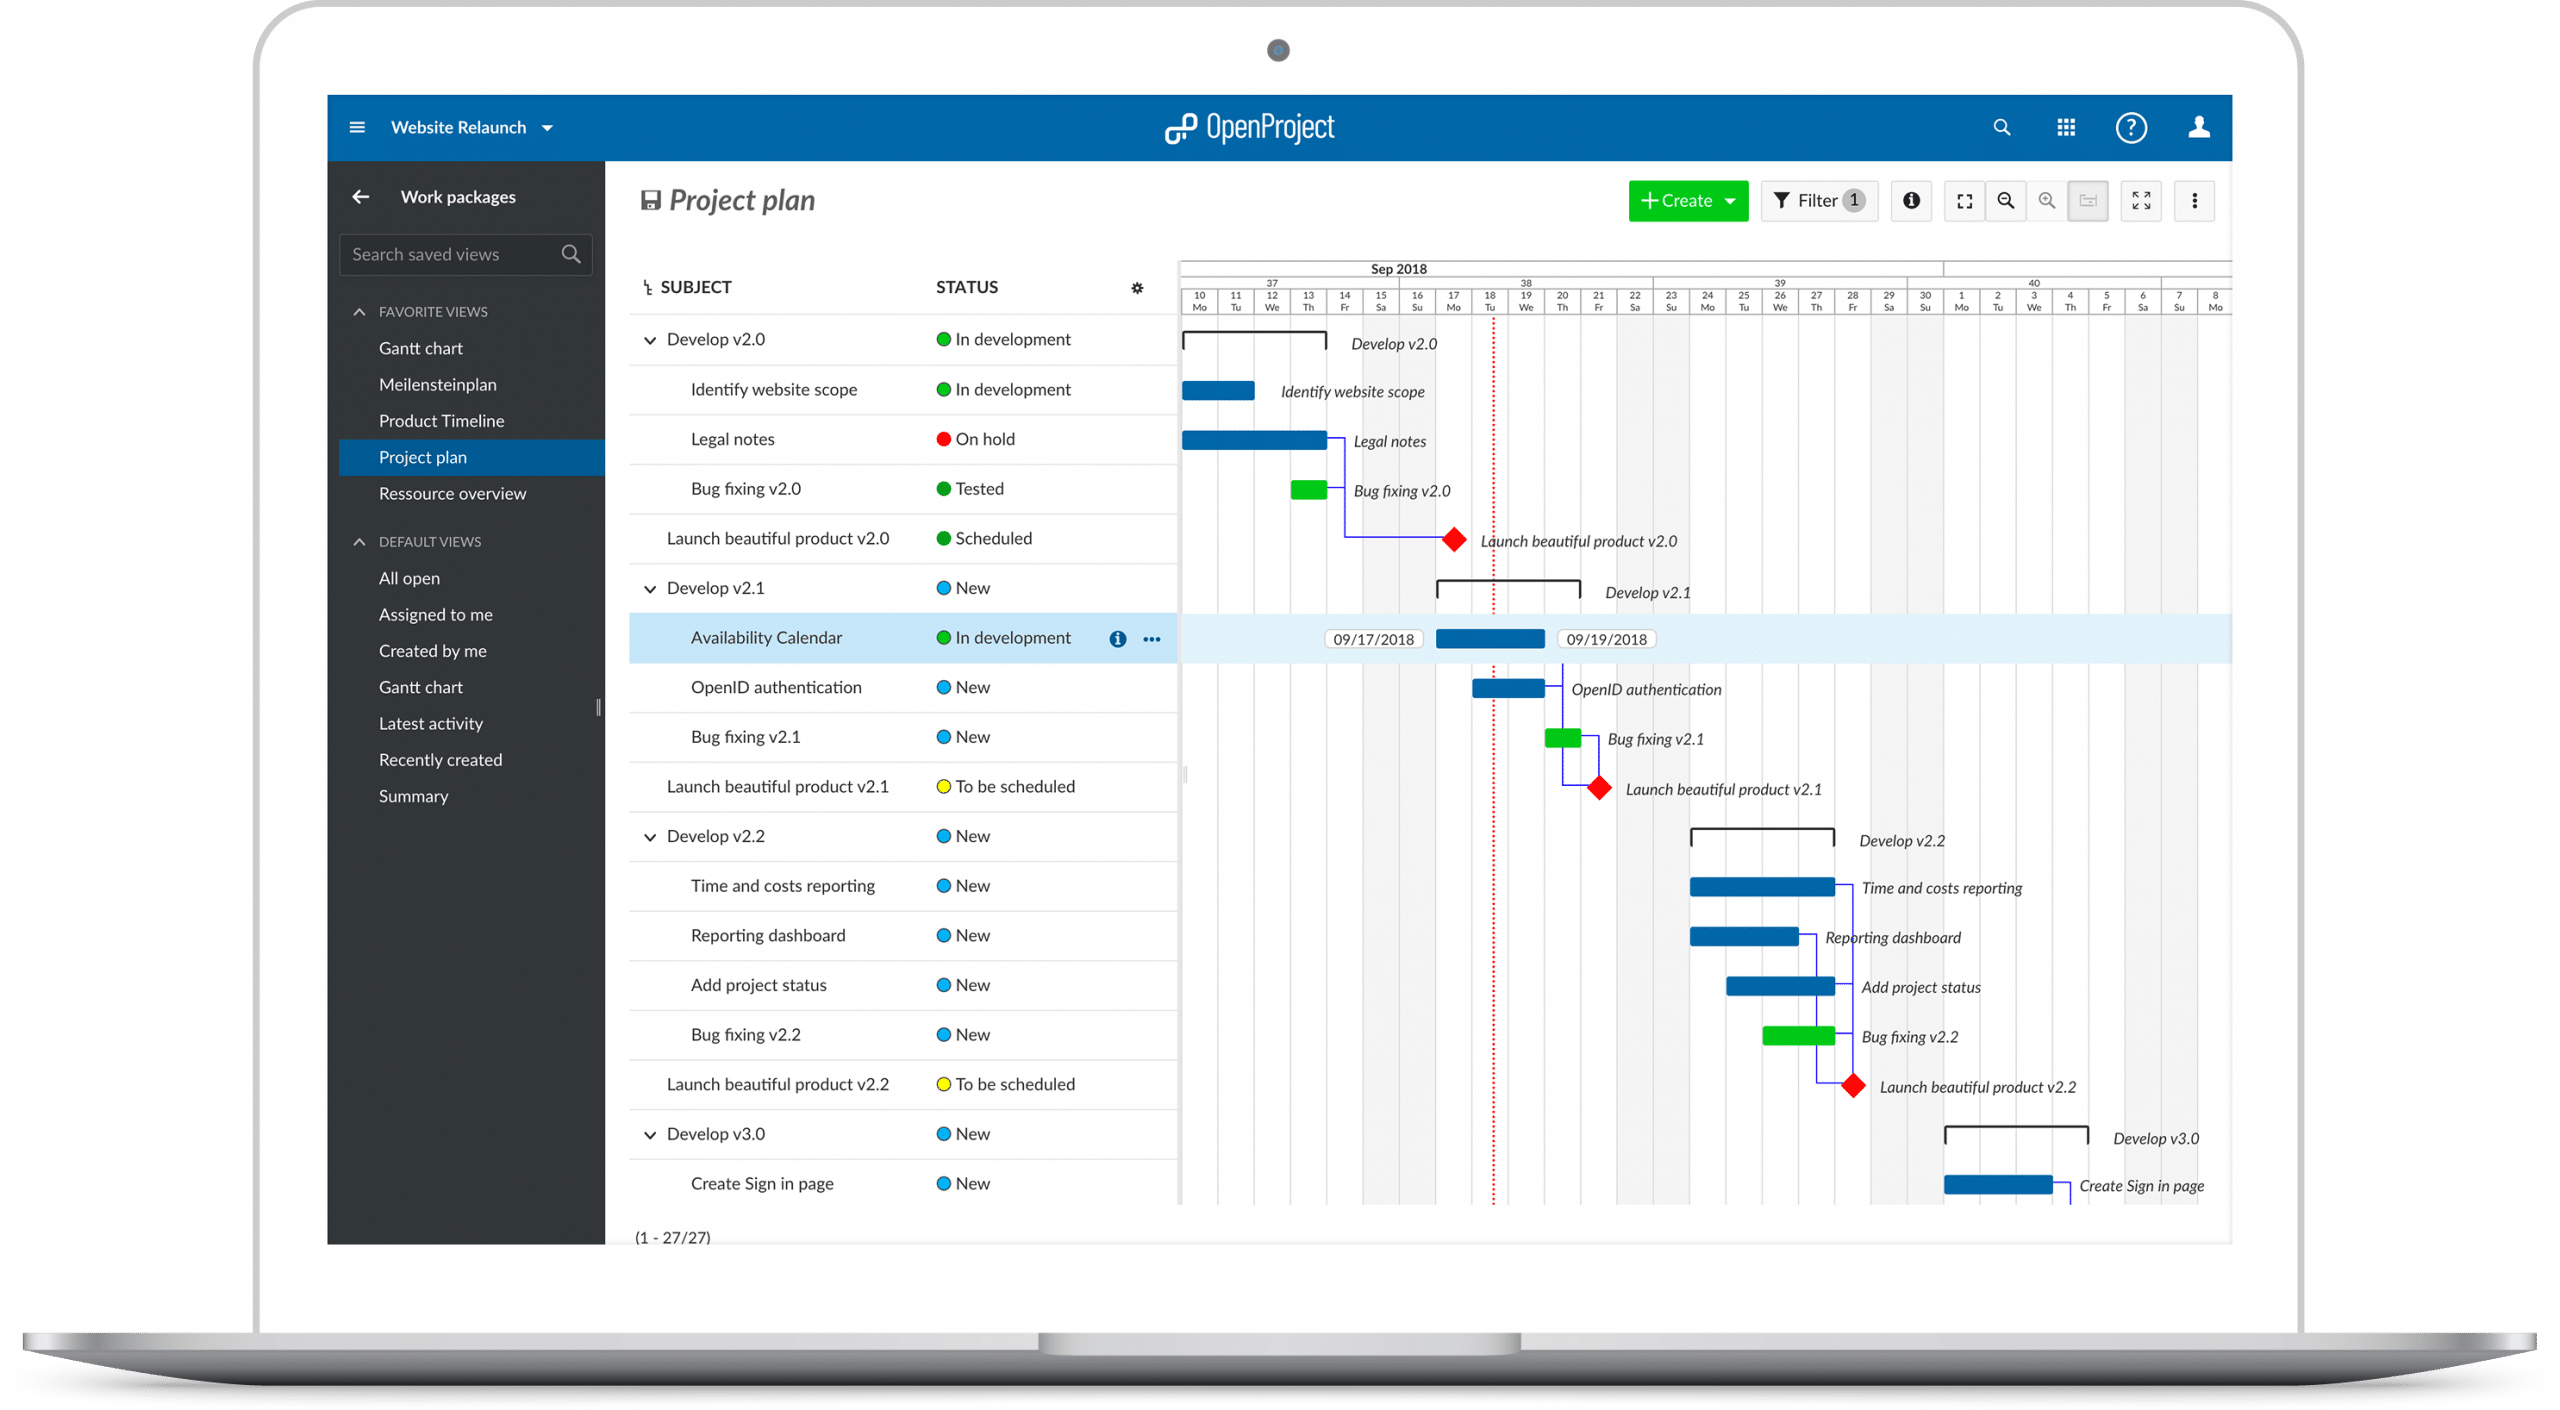The width and height of the screenshot is (2560, 1410).
Task: Toggle the hamburger main menu icon
Action: [x=357, y=128]
